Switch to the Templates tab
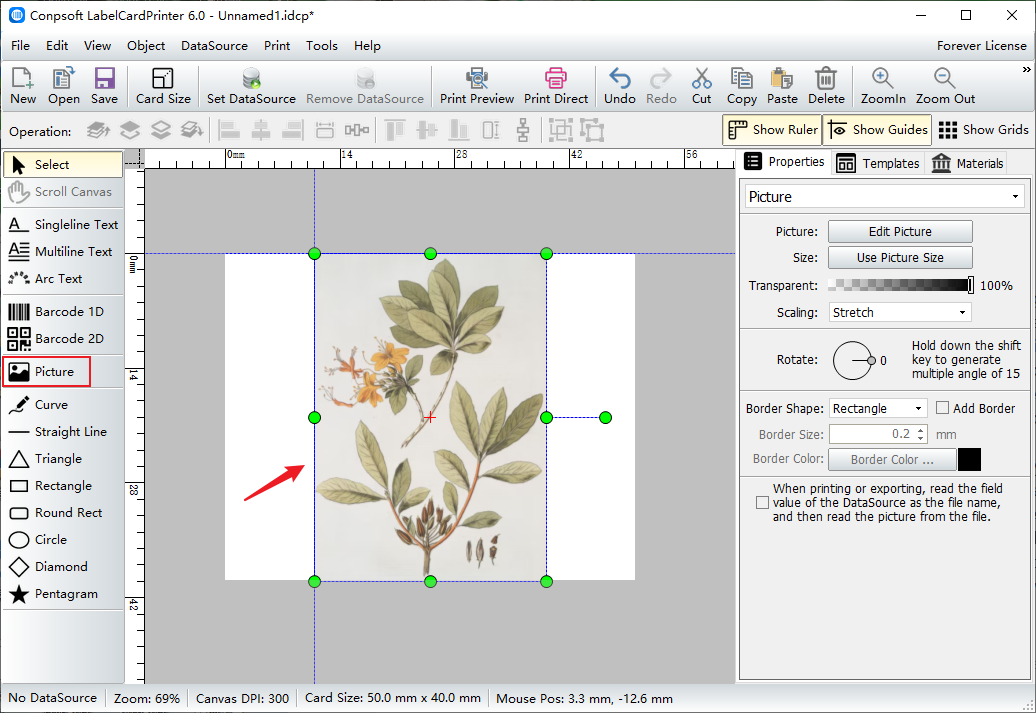Screen dimensions: 1036x713 (x=877, y=163)
